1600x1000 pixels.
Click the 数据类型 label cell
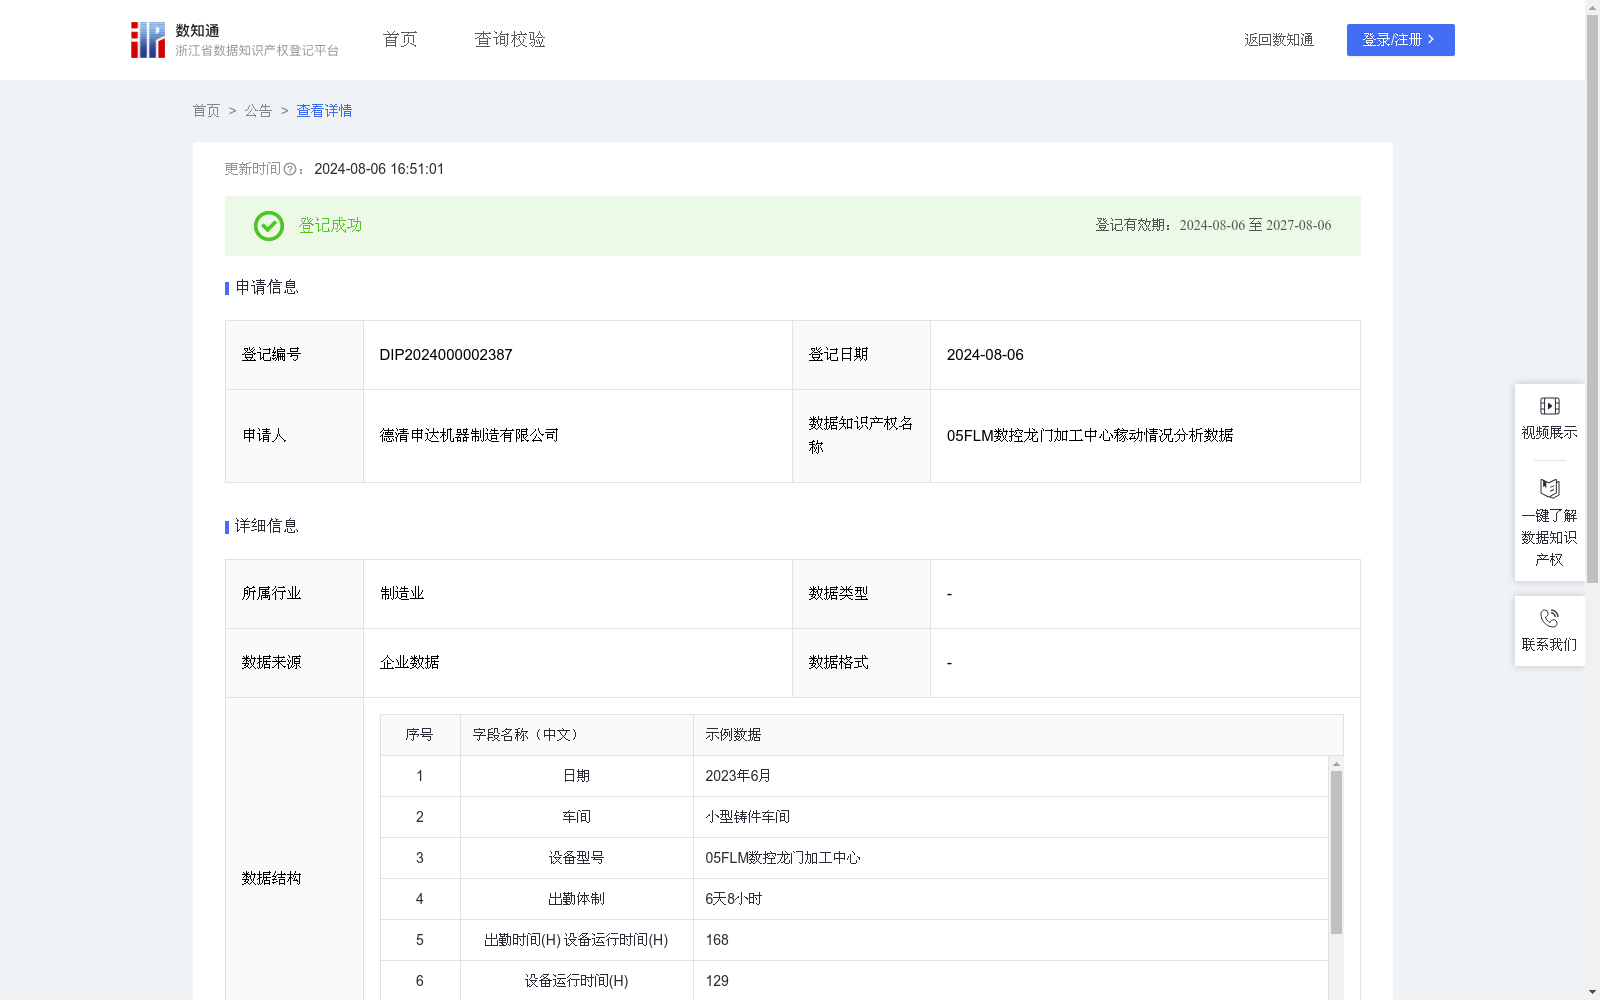coord(861,594)
